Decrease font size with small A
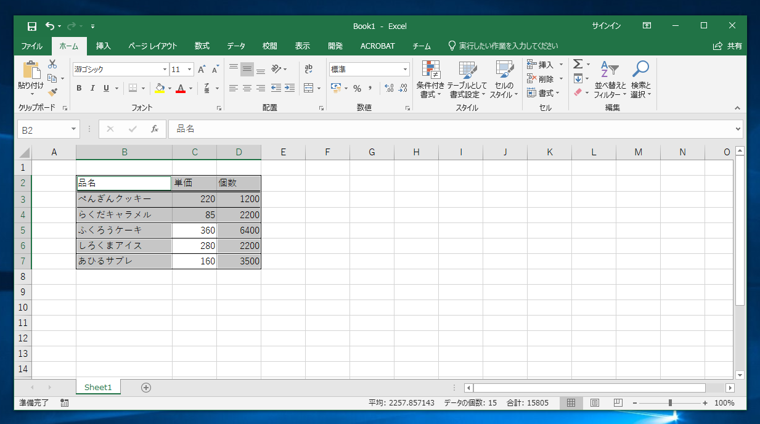 pos(215,69)
